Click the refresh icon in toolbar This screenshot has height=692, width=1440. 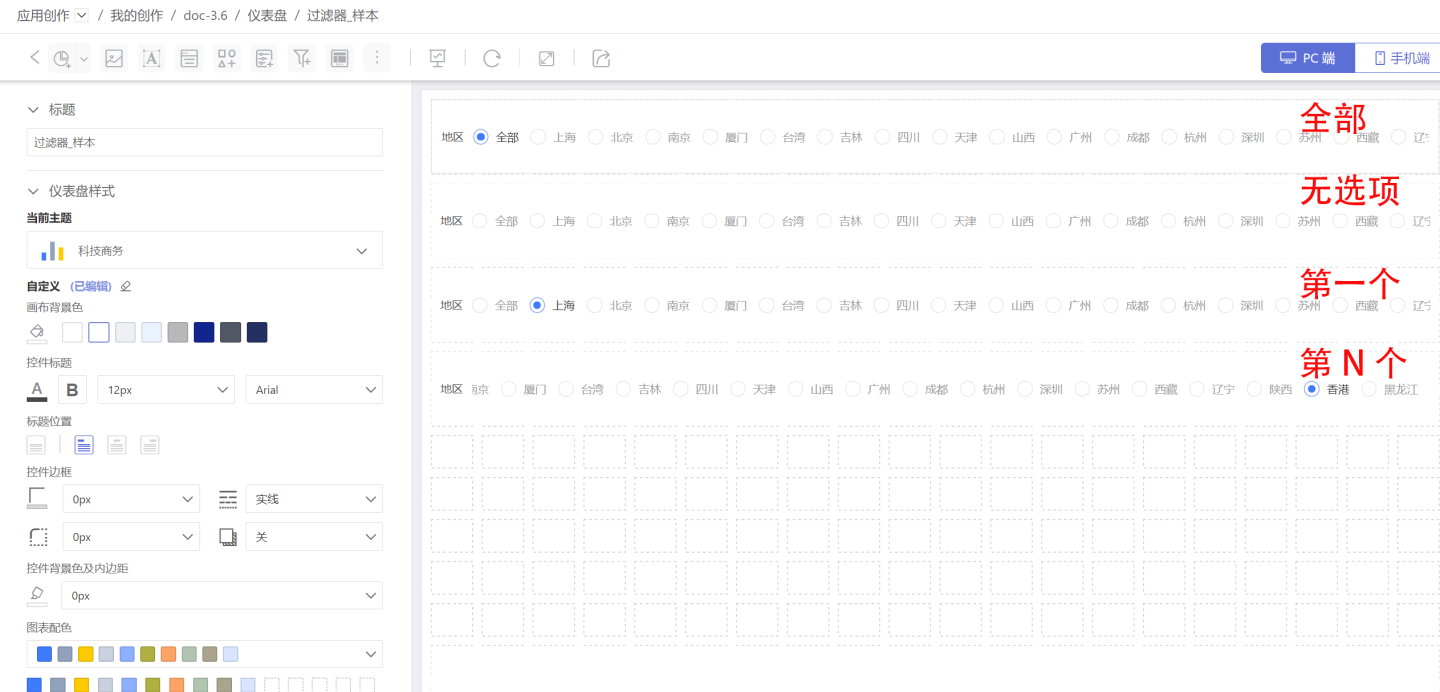[x=491, y=58]
